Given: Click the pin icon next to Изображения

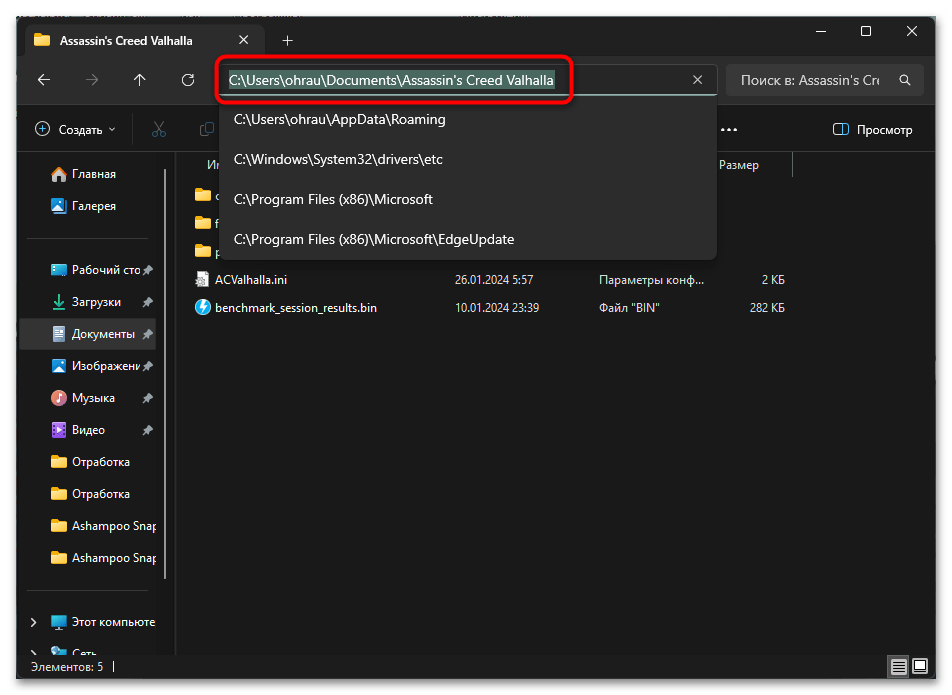Looking at the screenshot, I should 148,367.
